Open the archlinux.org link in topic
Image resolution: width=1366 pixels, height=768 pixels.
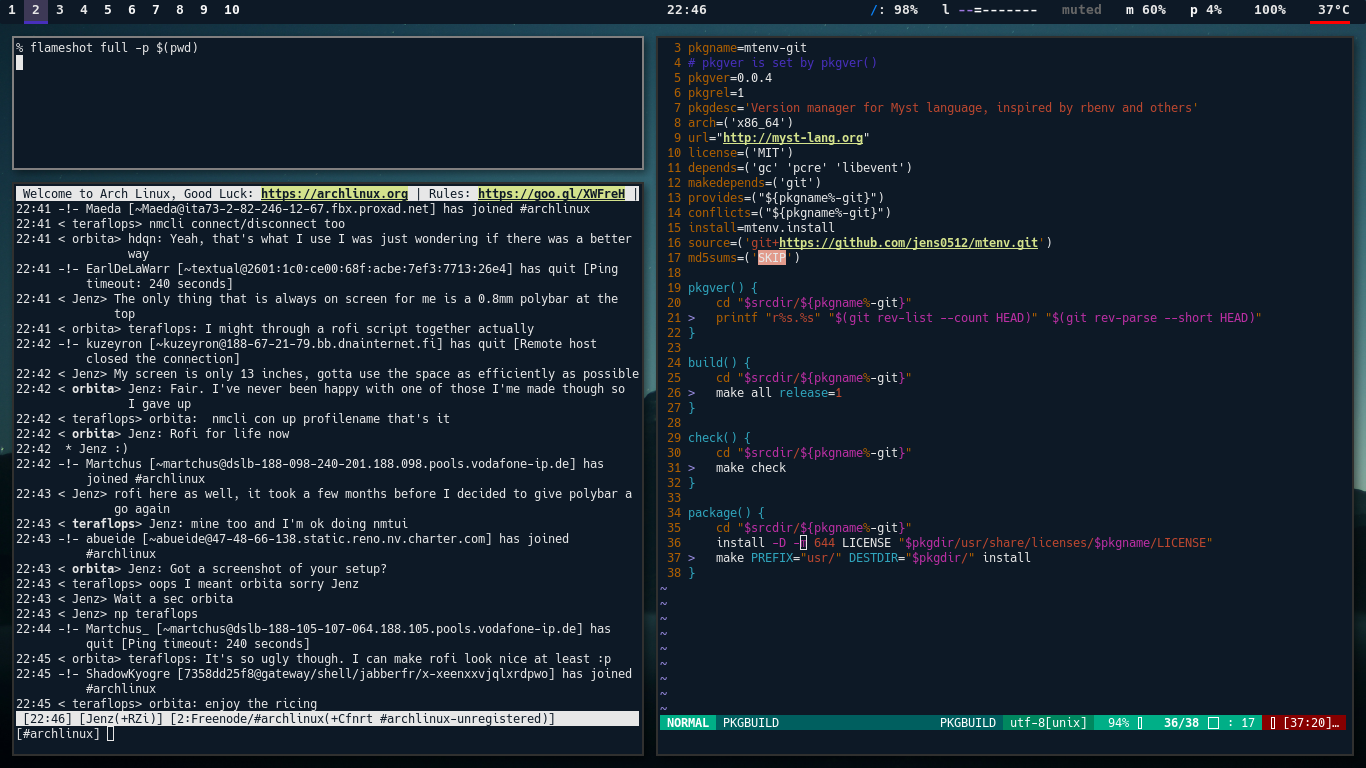tap(335, 194)
